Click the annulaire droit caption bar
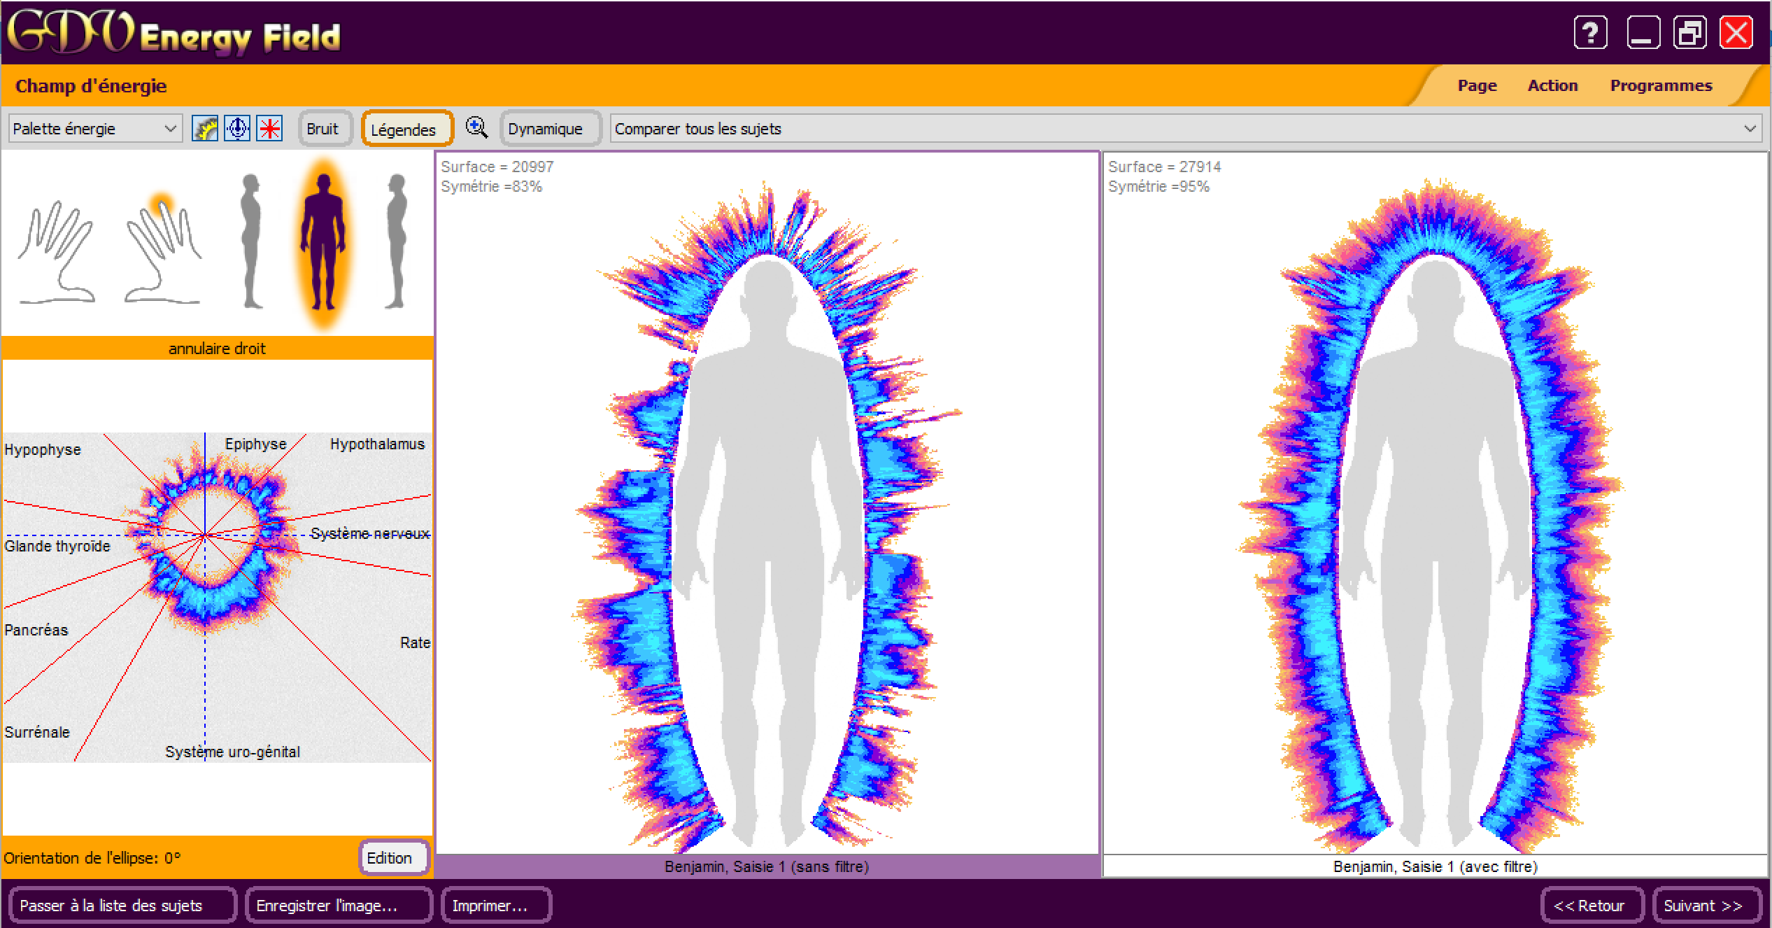 coord(217,348)
